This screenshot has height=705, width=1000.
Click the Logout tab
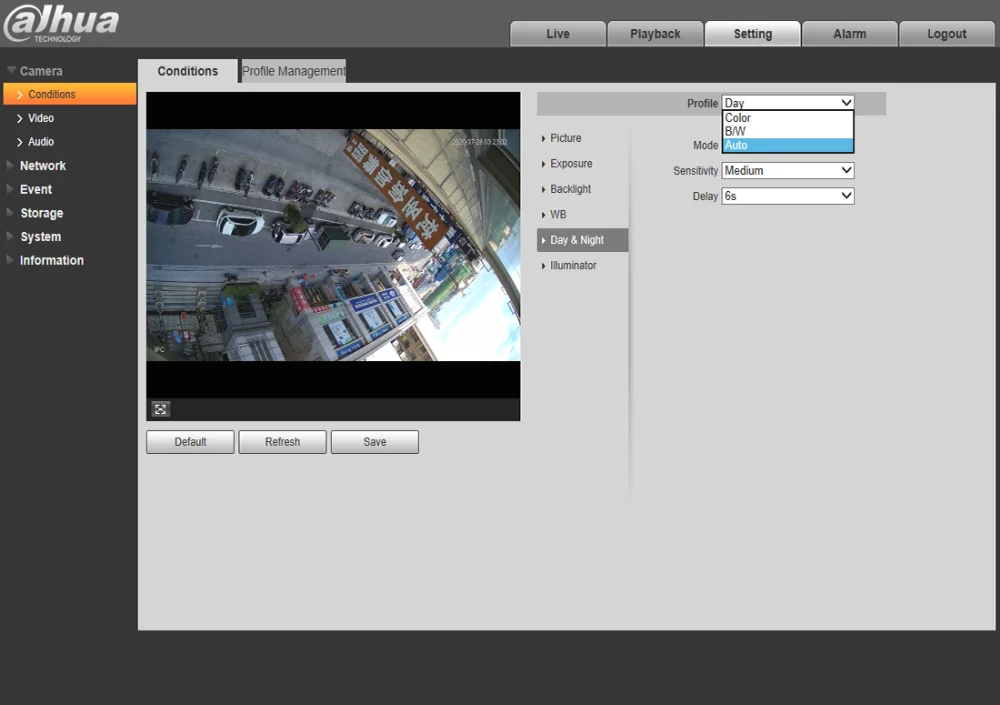(946, 34)
